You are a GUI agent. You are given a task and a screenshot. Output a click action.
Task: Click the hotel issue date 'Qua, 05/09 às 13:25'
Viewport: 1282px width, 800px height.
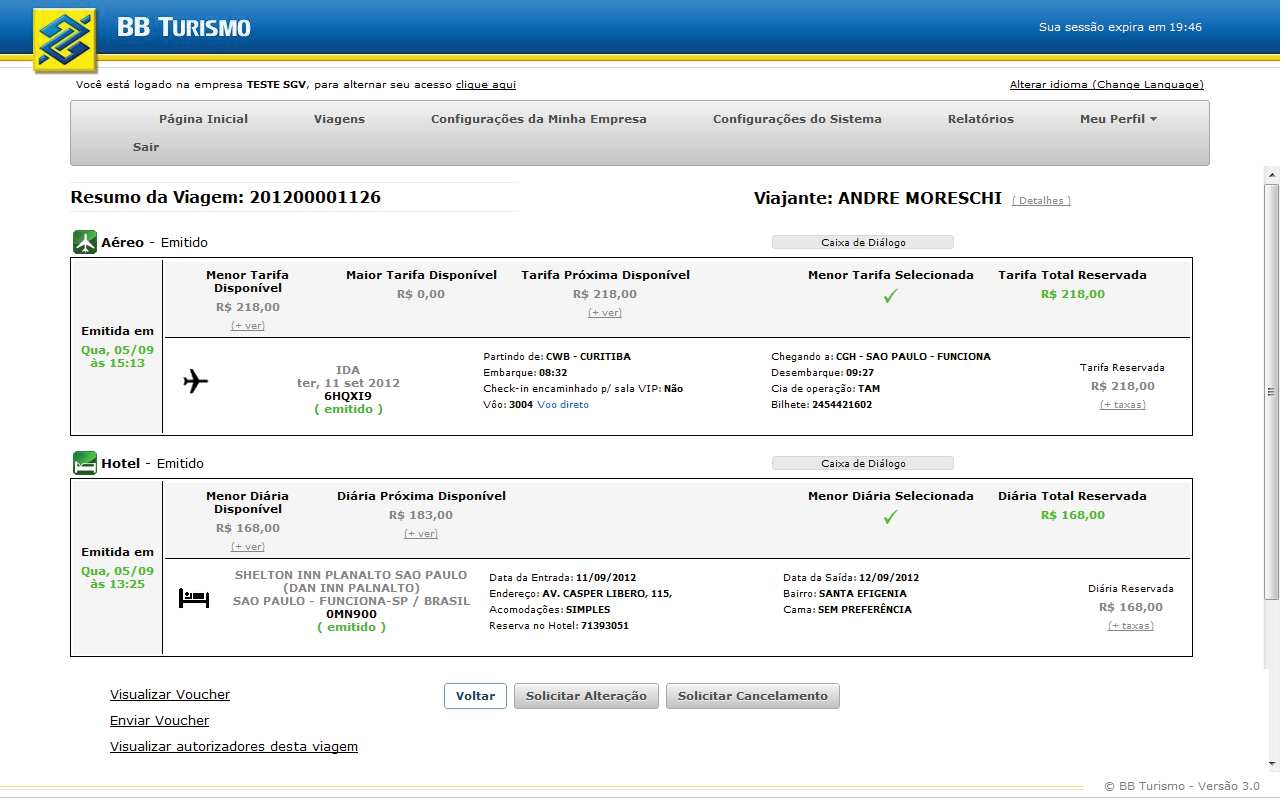118,577
